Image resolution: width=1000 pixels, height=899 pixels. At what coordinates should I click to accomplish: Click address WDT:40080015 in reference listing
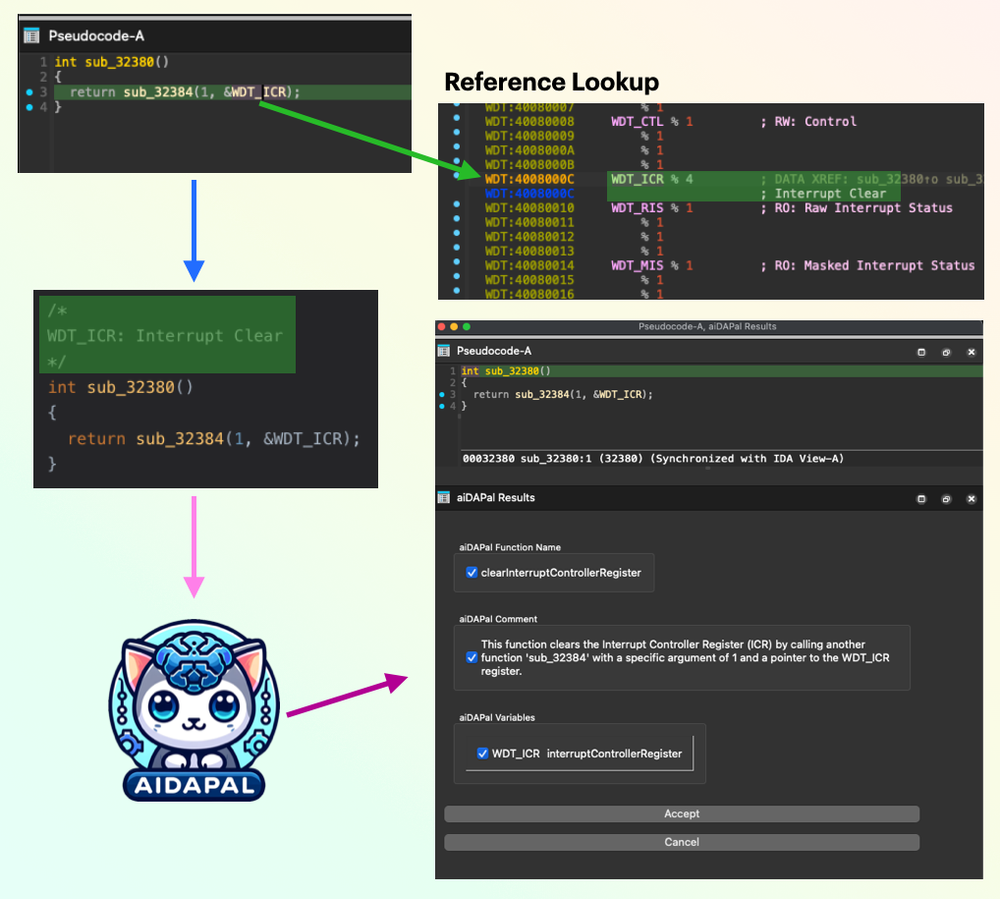pyautogui.click(x=529, y=280)
